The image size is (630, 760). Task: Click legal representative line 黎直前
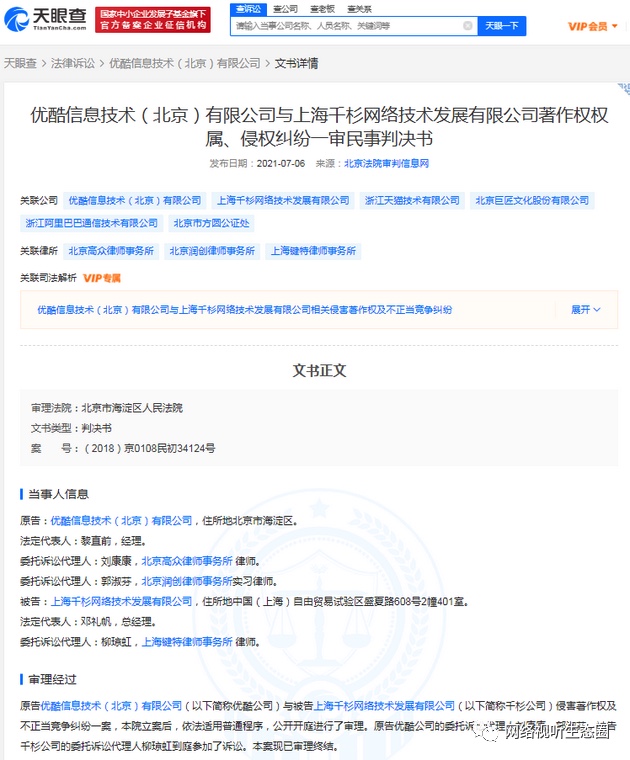pyautogui.click(x=83, y=541)
